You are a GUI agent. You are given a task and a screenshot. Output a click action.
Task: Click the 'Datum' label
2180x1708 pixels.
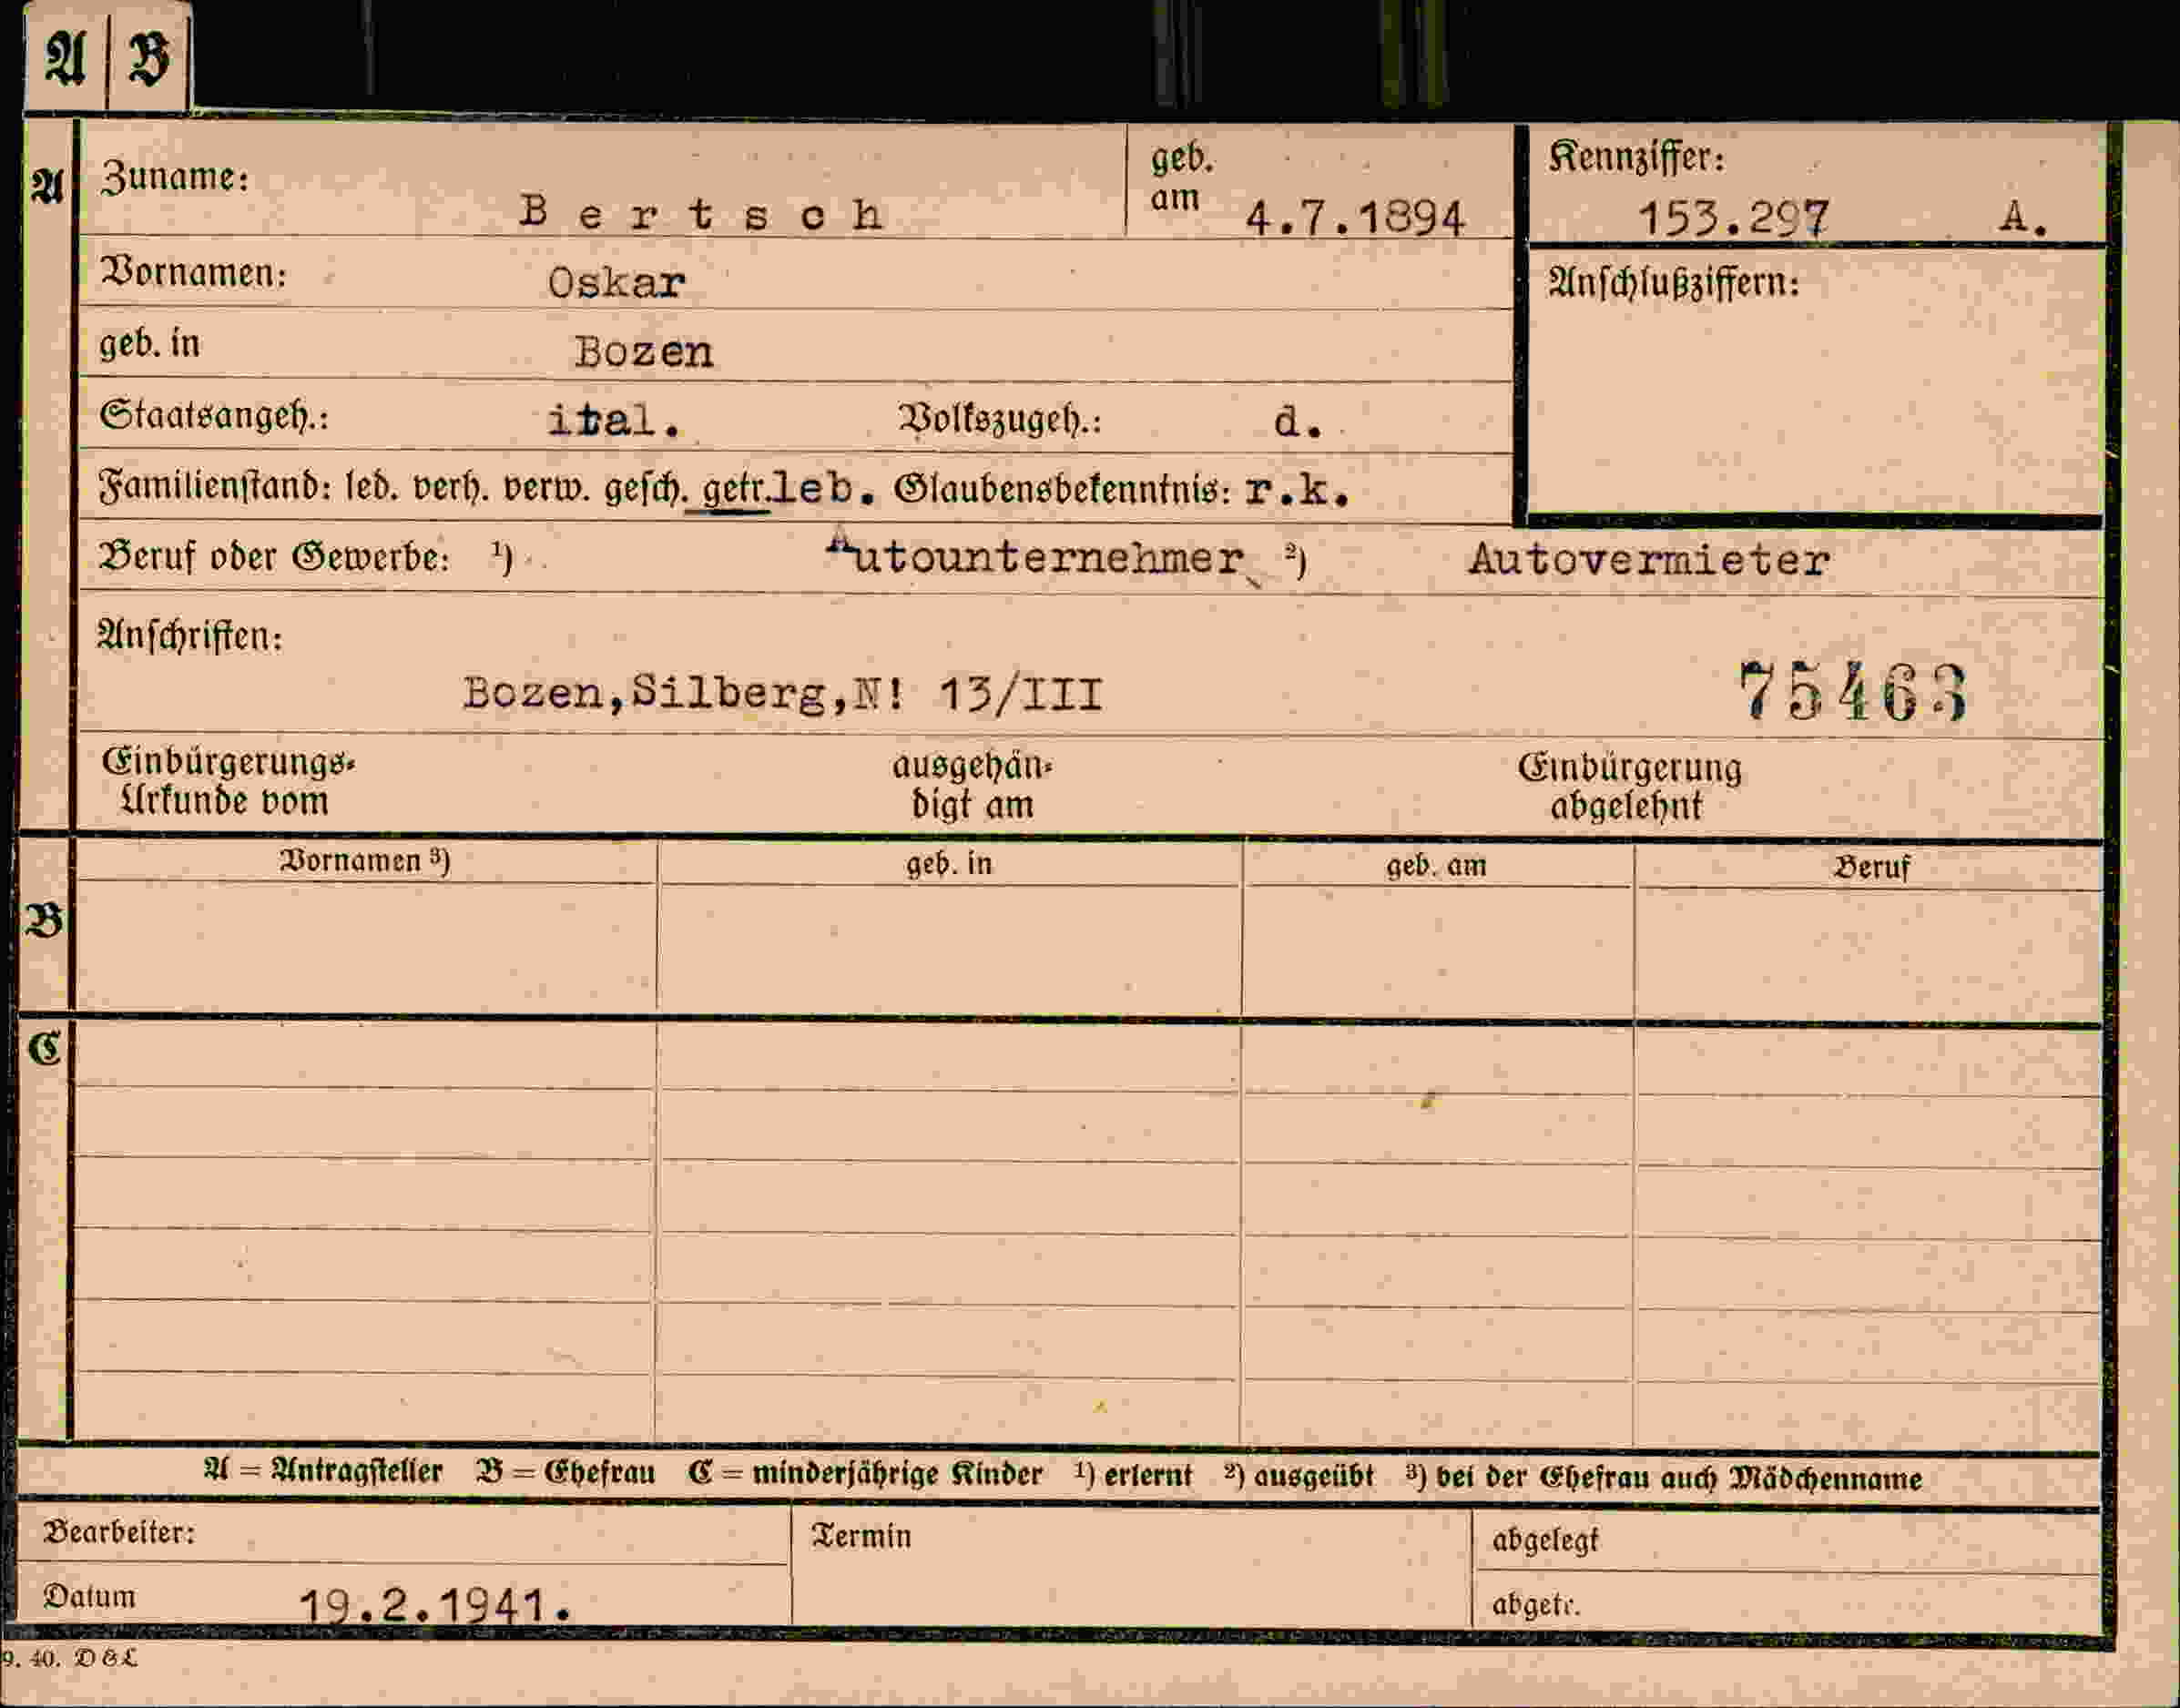coord(89,1596)
